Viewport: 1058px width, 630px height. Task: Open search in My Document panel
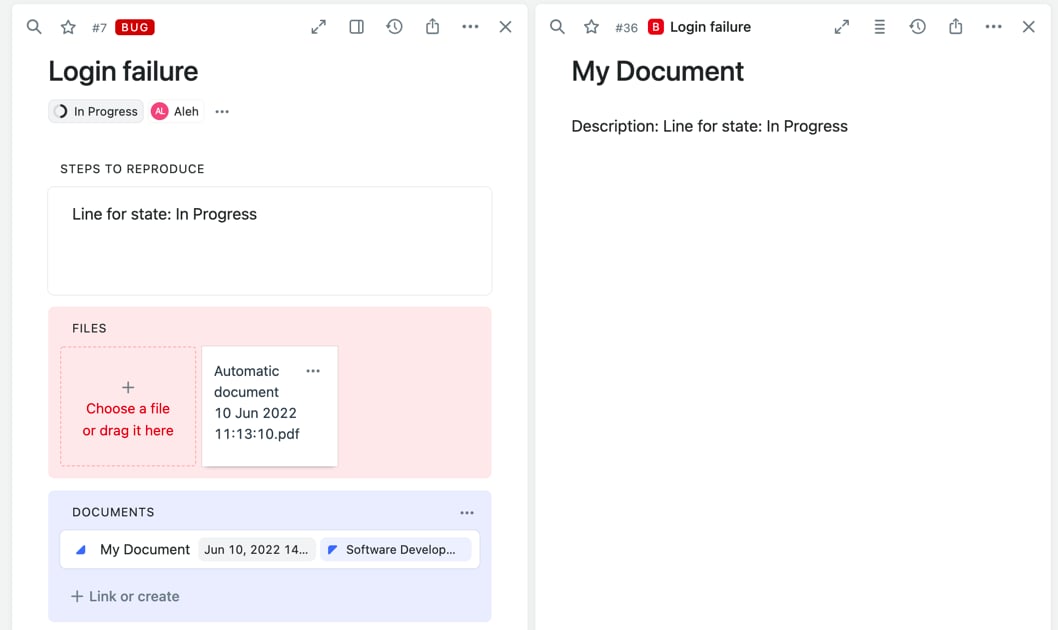point(557,27)
